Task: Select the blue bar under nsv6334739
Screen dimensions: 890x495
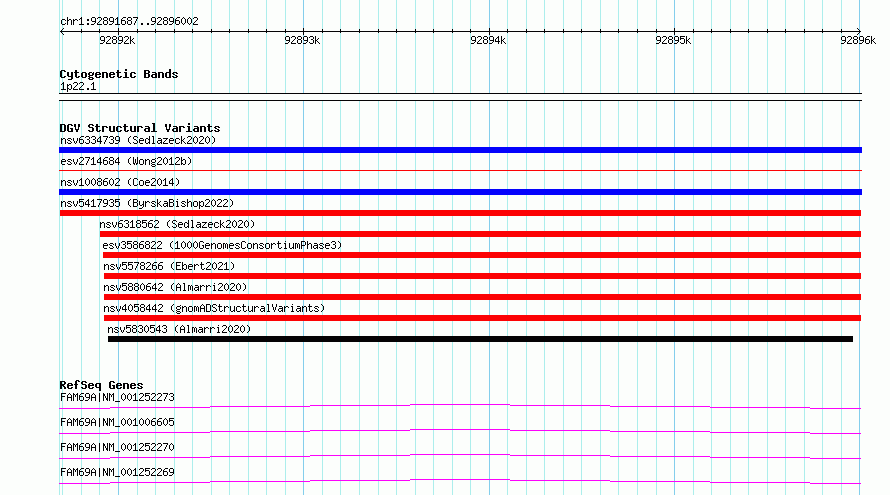Action: (460, 150)
